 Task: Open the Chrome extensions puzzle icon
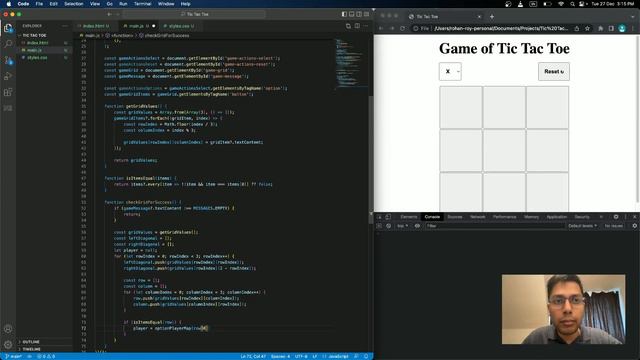(600, 29)
